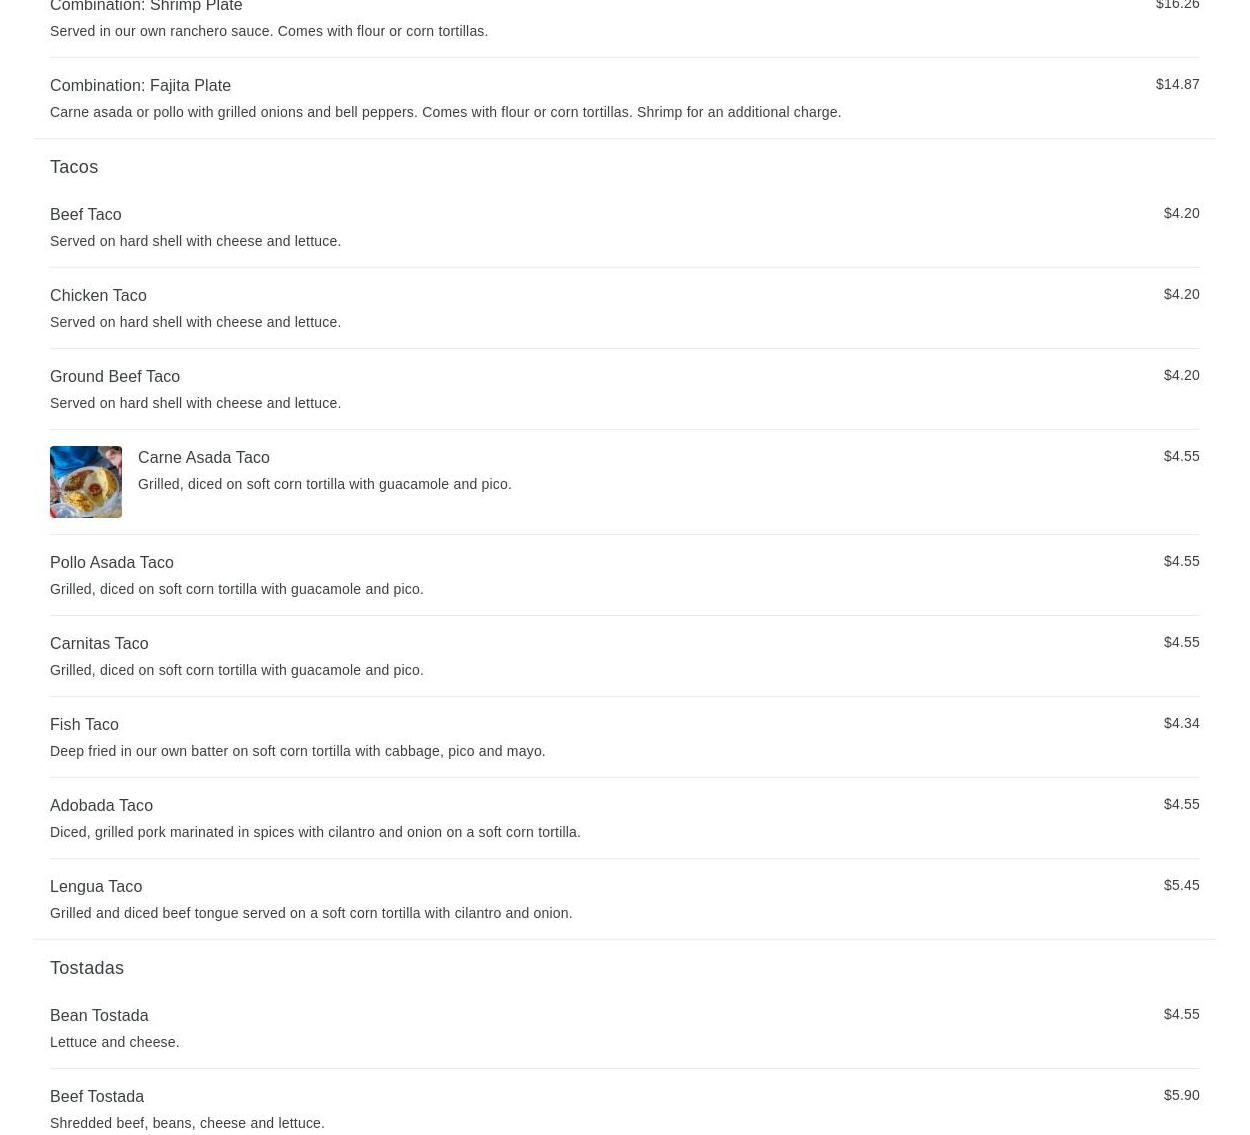Select the Carne Asada Taco title
Screen dimensions: 1250x1135
click(203, 457)
